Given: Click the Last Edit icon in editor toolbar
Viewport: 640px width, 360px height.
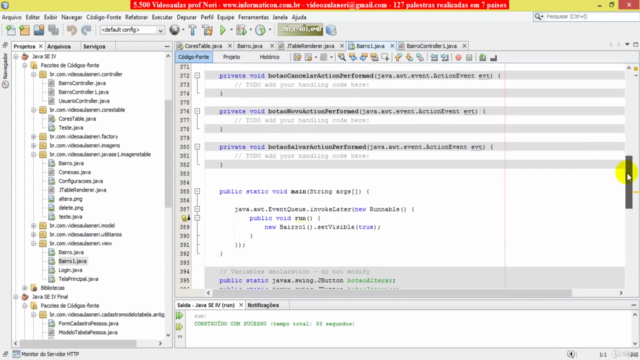Looking at the screenshot, I should 297,58.
